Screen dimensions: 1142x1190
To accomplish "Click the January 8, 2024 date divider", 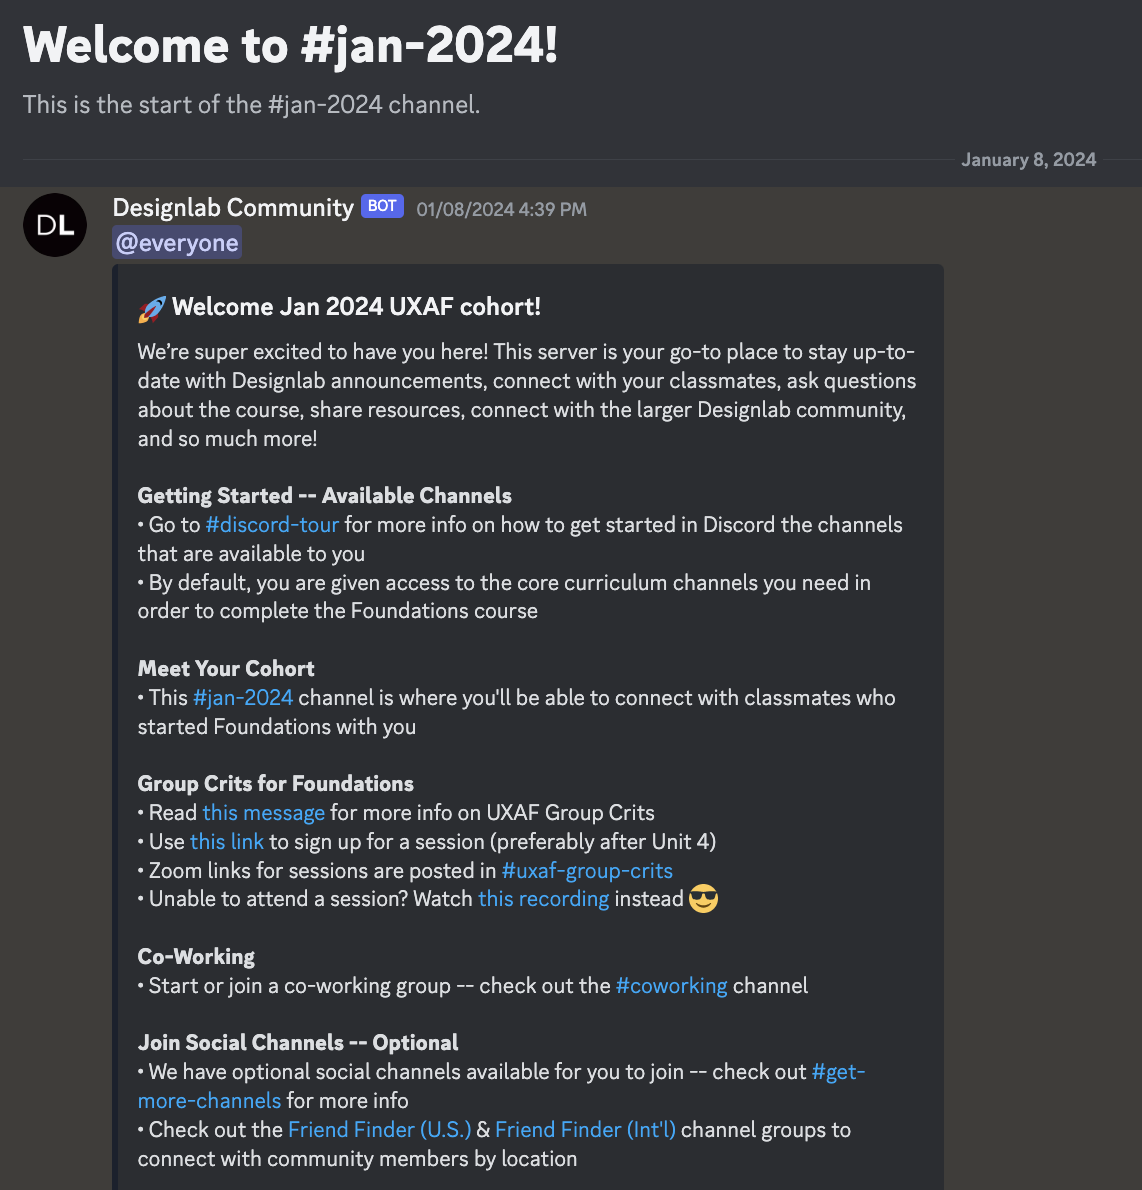I will point(1028,160).
